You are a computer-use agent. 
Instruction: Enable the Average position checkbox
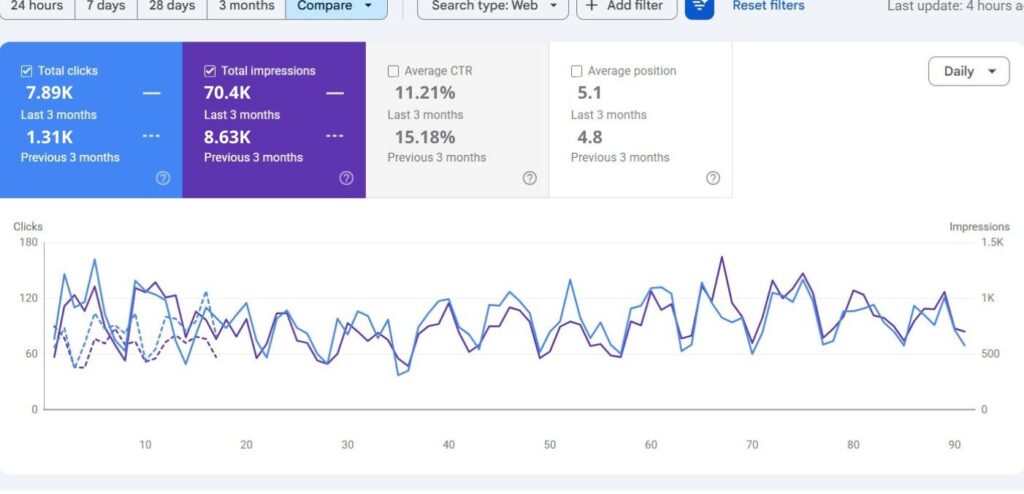(x=577, y=71)
